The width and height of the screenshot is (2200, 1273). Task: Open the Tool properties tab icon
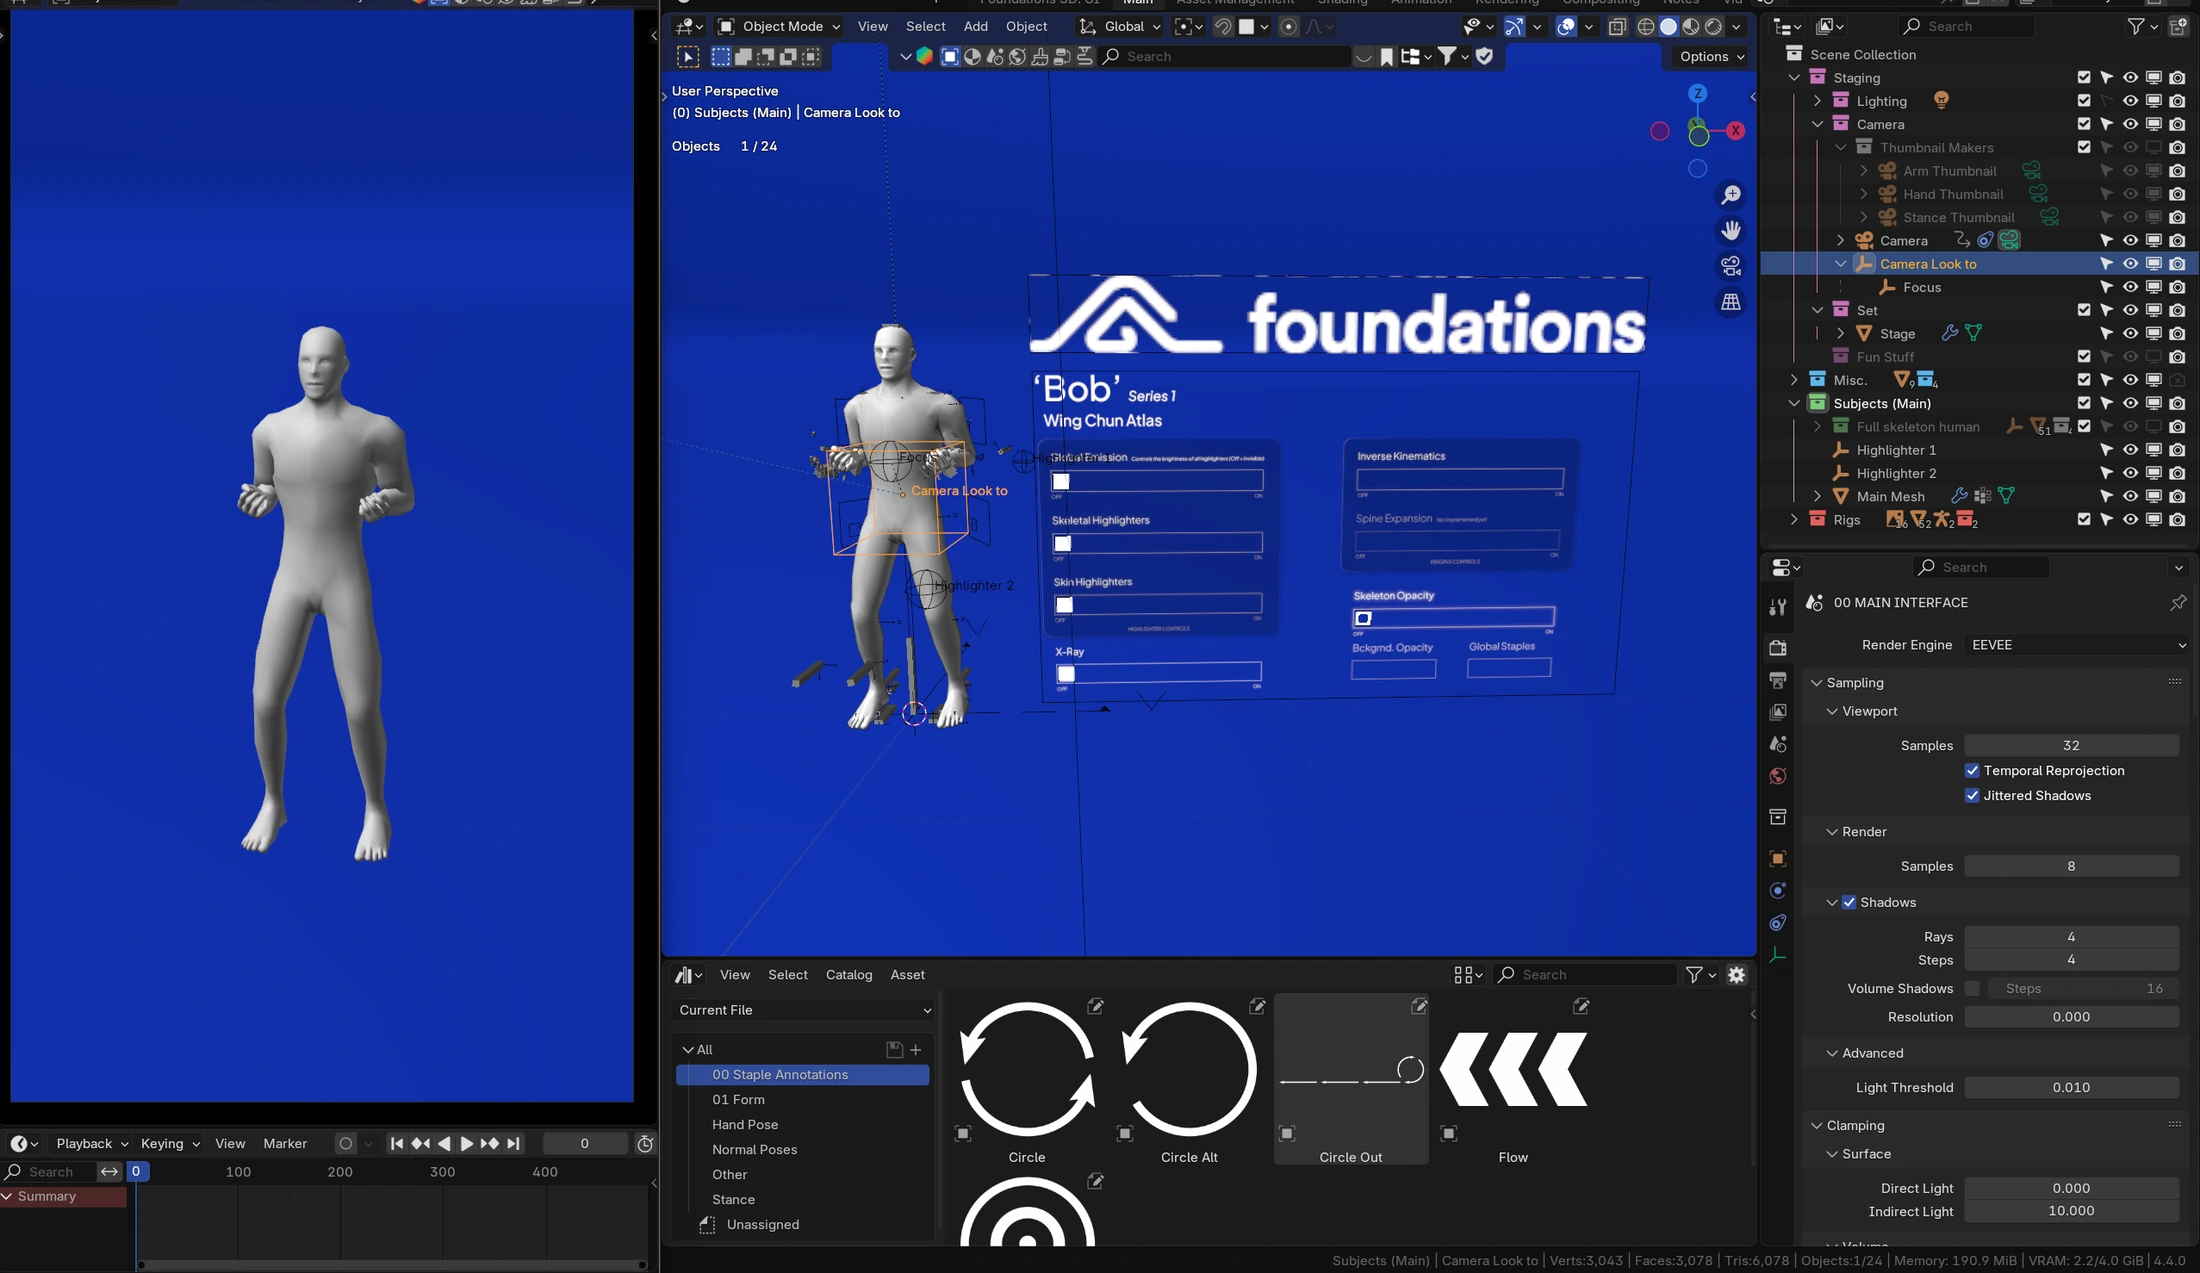coord(1778,607)
